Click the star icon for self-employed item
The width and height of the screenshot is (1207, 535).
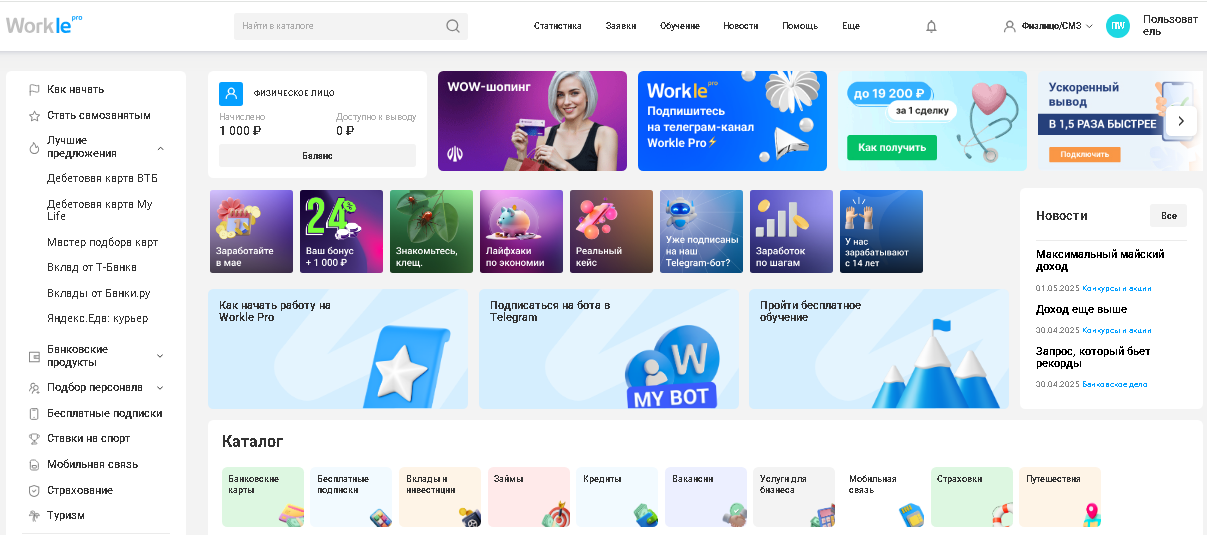coord(34,116)
